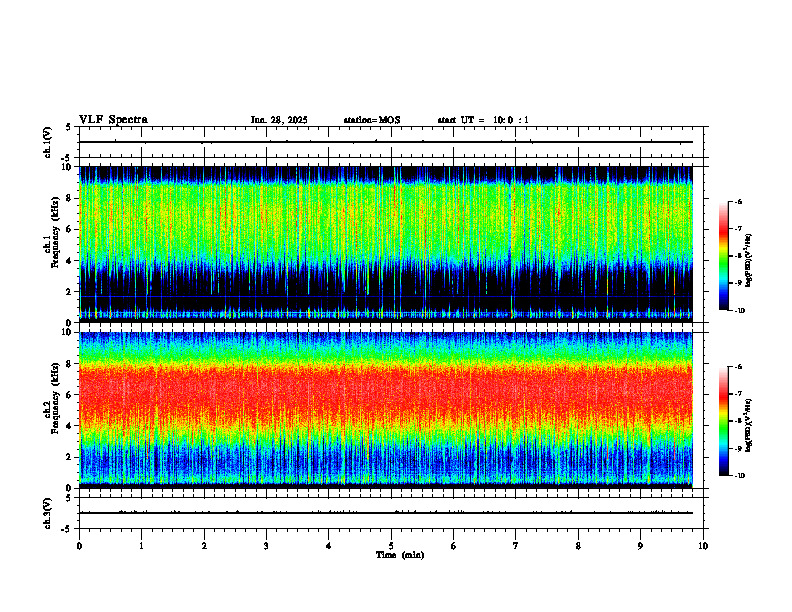The height and width of the screenshot is (612, 792).
Task: Click the "6" kHz tick on ch.2 frequency axis
Action: pos(70,394)
